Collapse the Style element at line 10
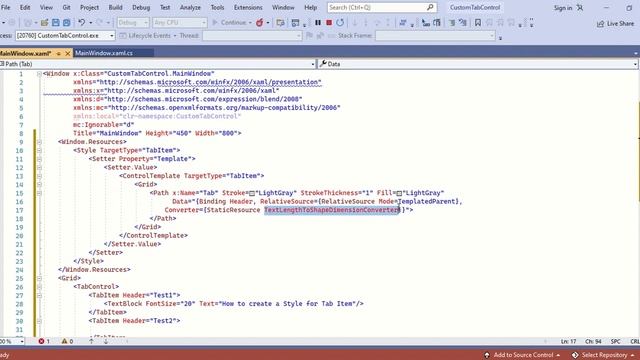Image resolution: width=640 pixels, height=360 pixels. pyautogui.click(x=39, y=151)
